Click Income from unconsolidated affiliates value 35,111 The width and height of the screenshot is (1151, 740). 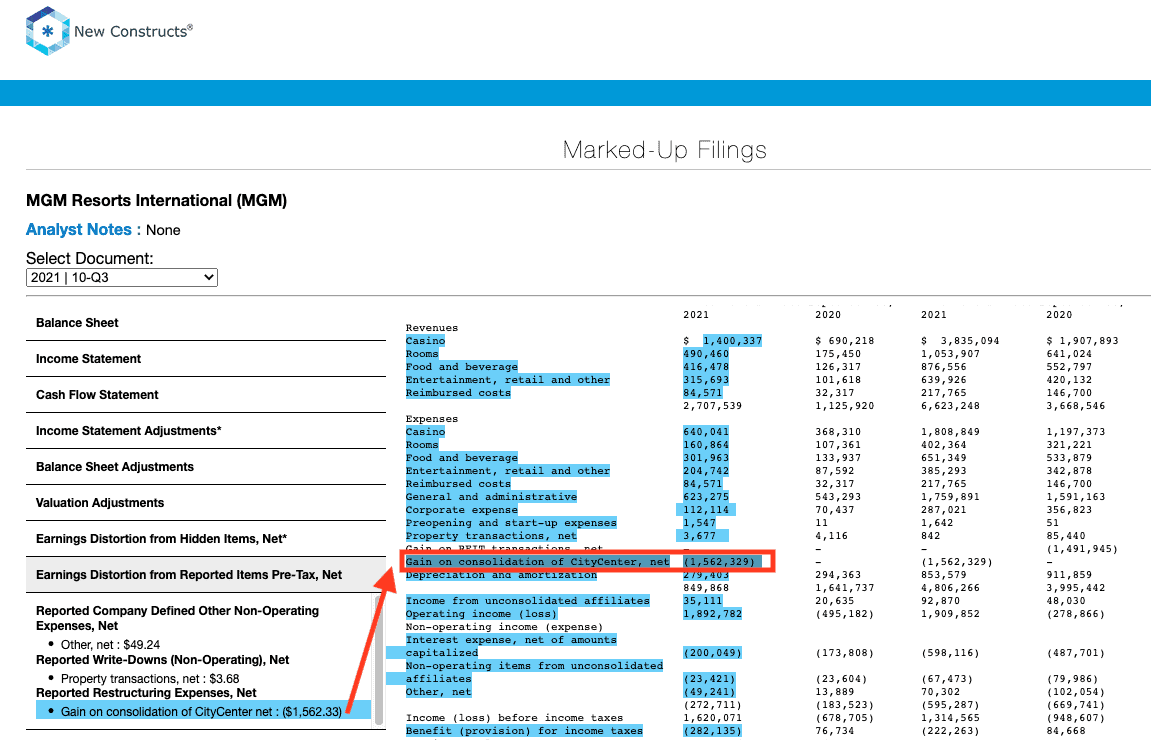(702, 601)
